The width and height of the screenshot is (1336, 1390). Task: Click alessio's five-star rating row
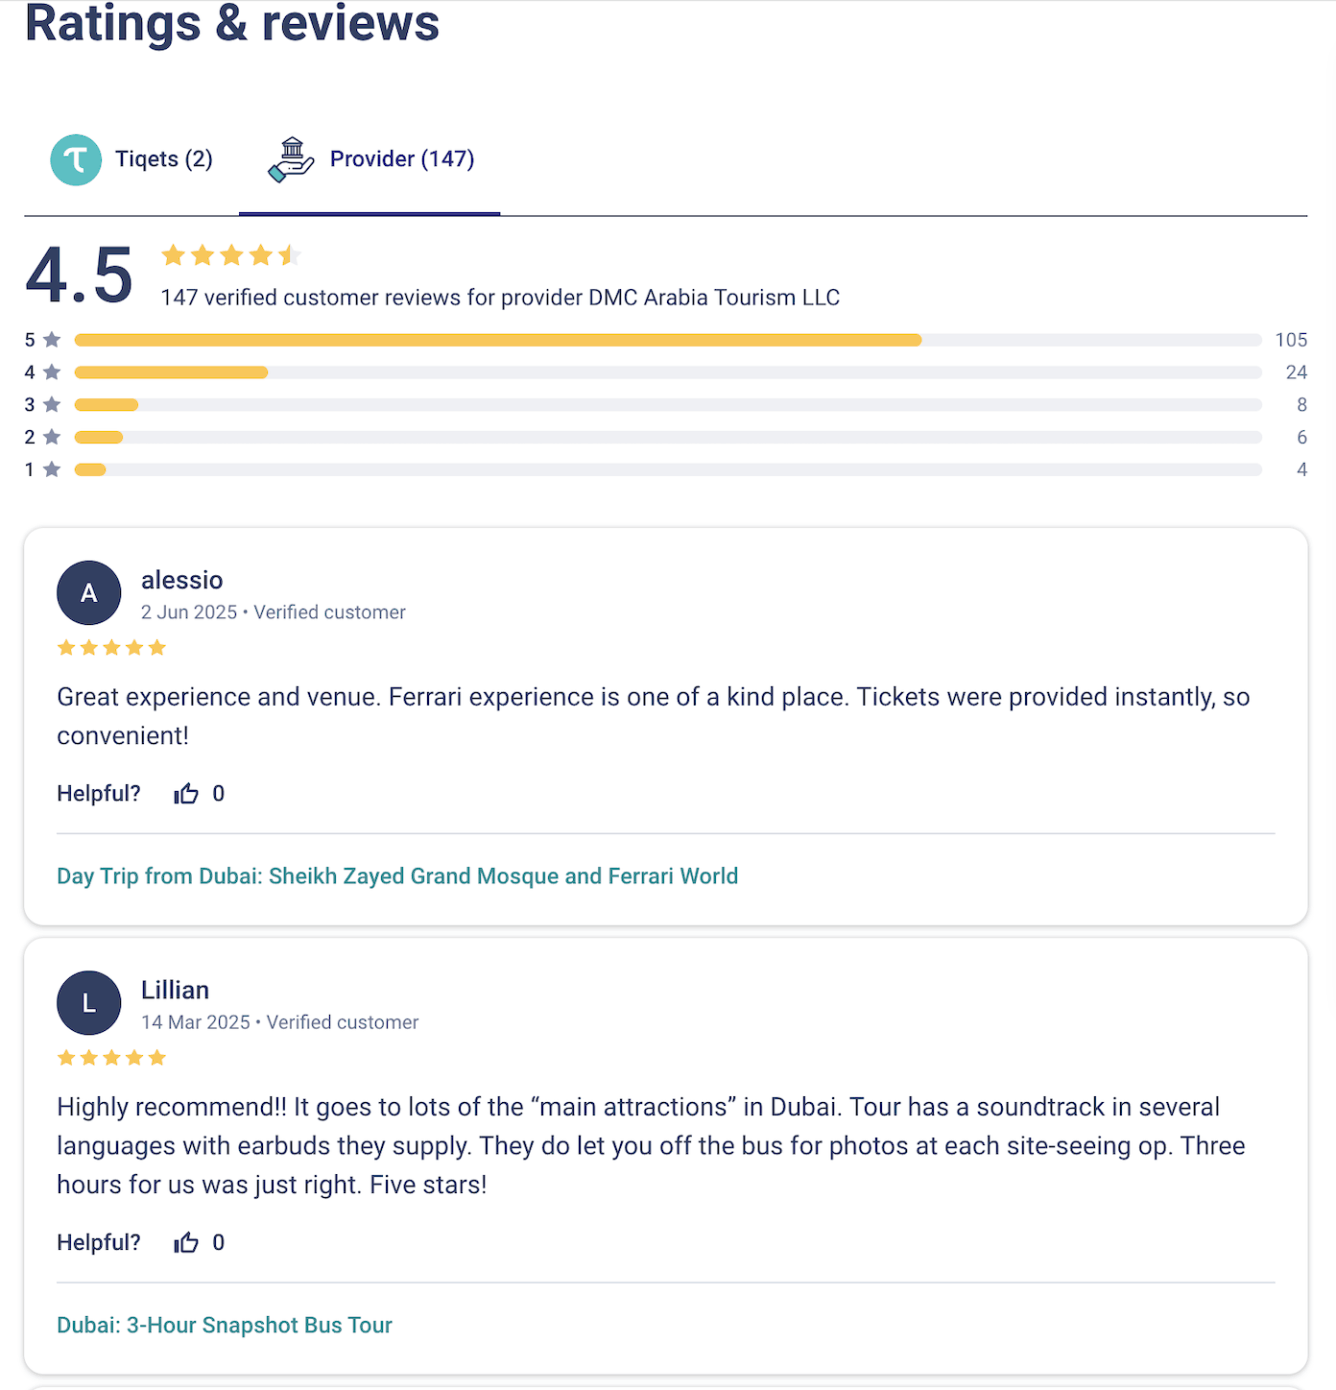click(111, 648)
